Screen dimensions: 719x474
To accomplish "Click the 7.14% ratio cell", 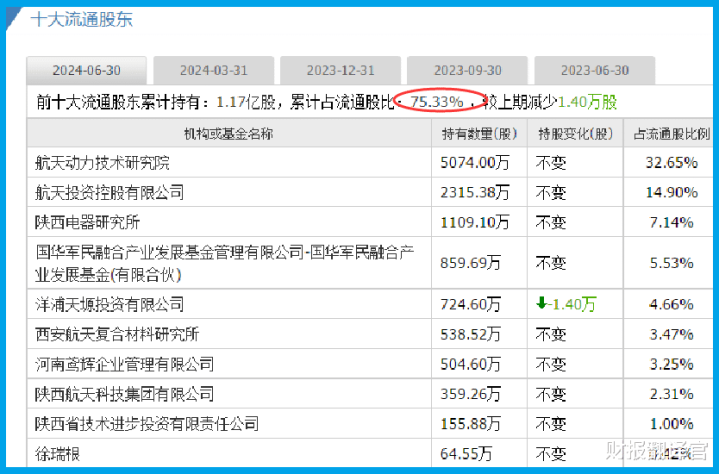I will coord(671,222).
